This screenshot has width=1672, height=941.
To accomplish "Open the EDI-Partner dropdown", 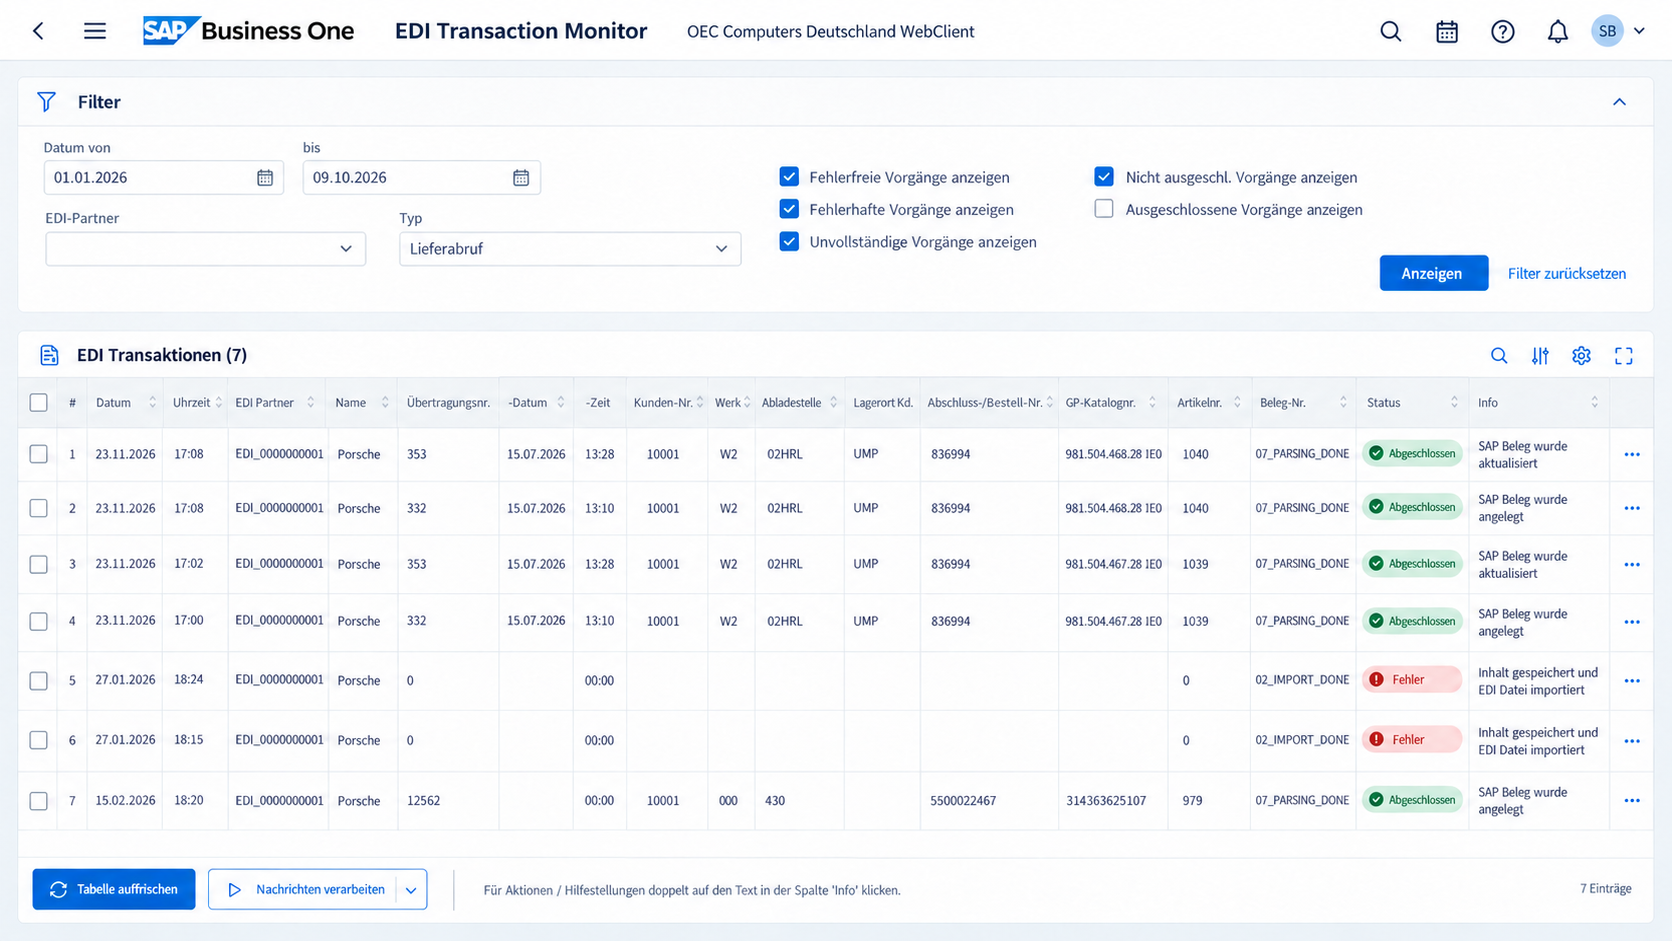I will [205, 249].
